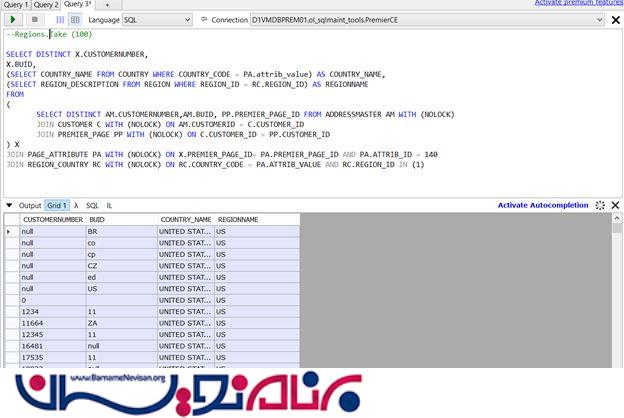
Task: Click the swap arrows icon before Connection
Action: pos(204,19)
